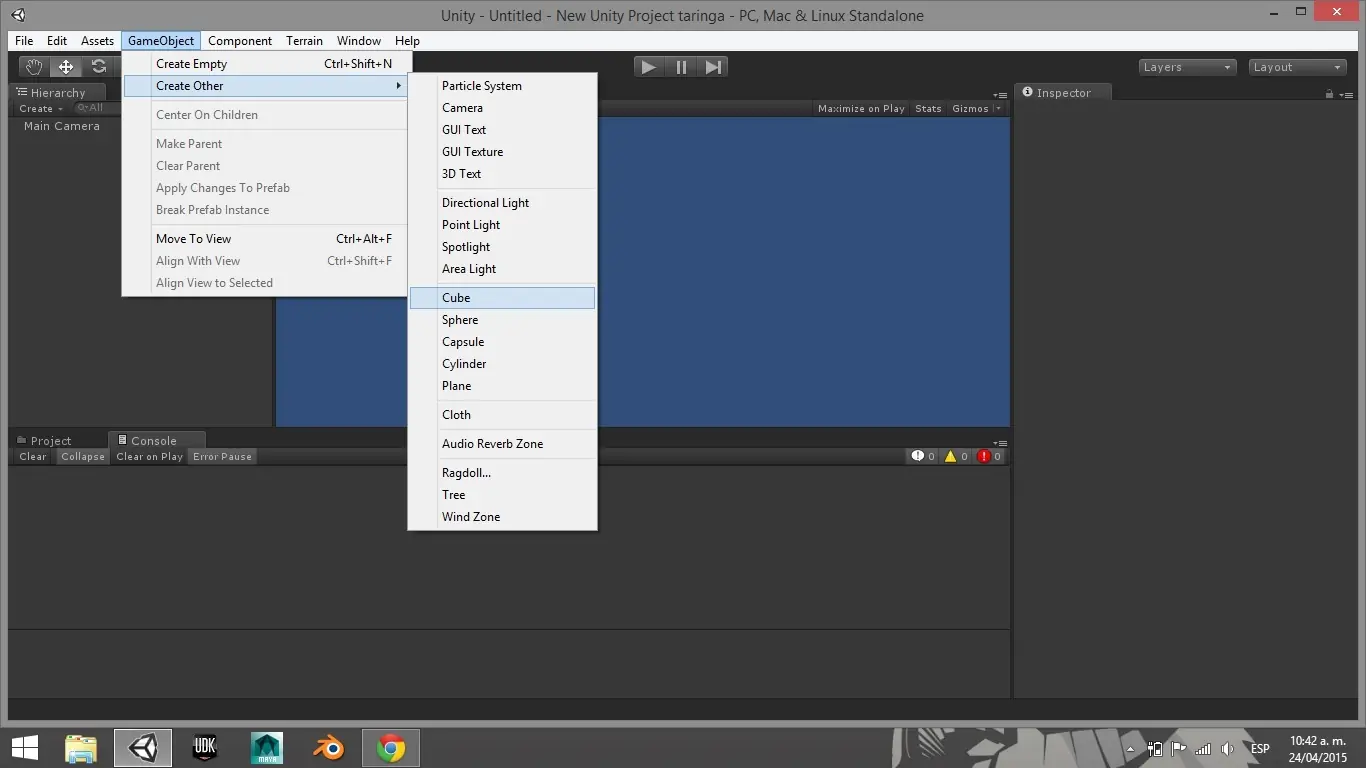Open the Edit menu

57,41
